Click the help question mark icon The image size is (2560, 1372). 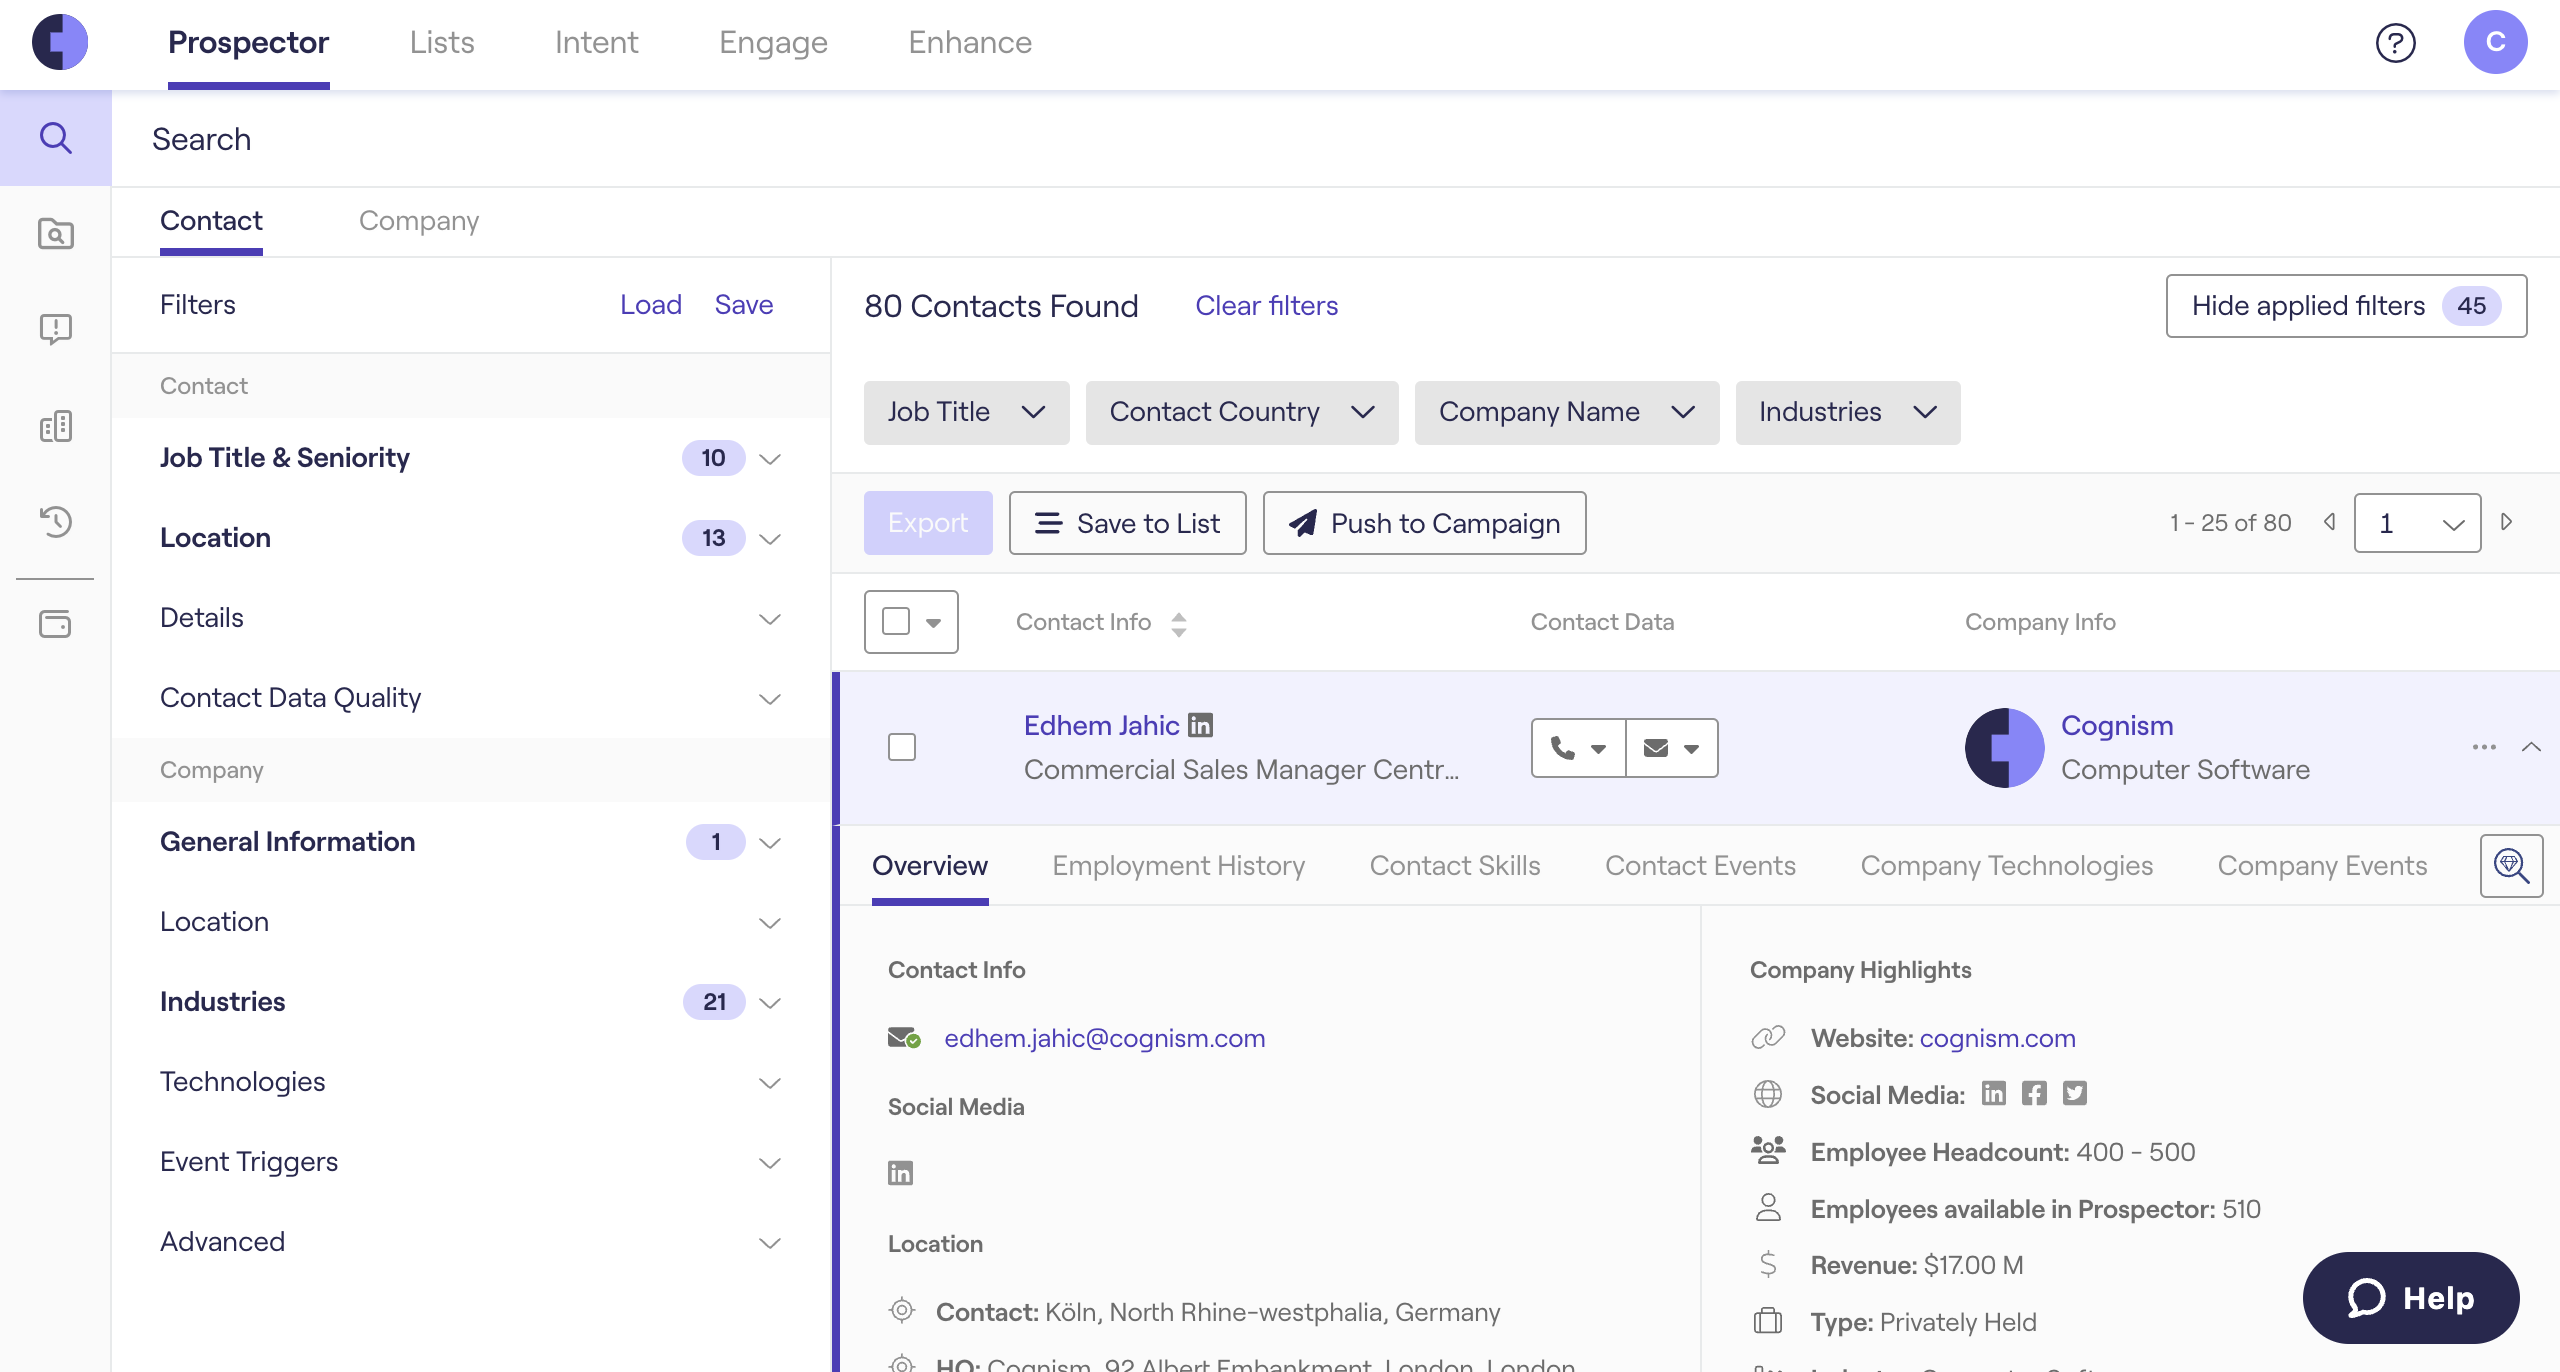(2392, 42)
